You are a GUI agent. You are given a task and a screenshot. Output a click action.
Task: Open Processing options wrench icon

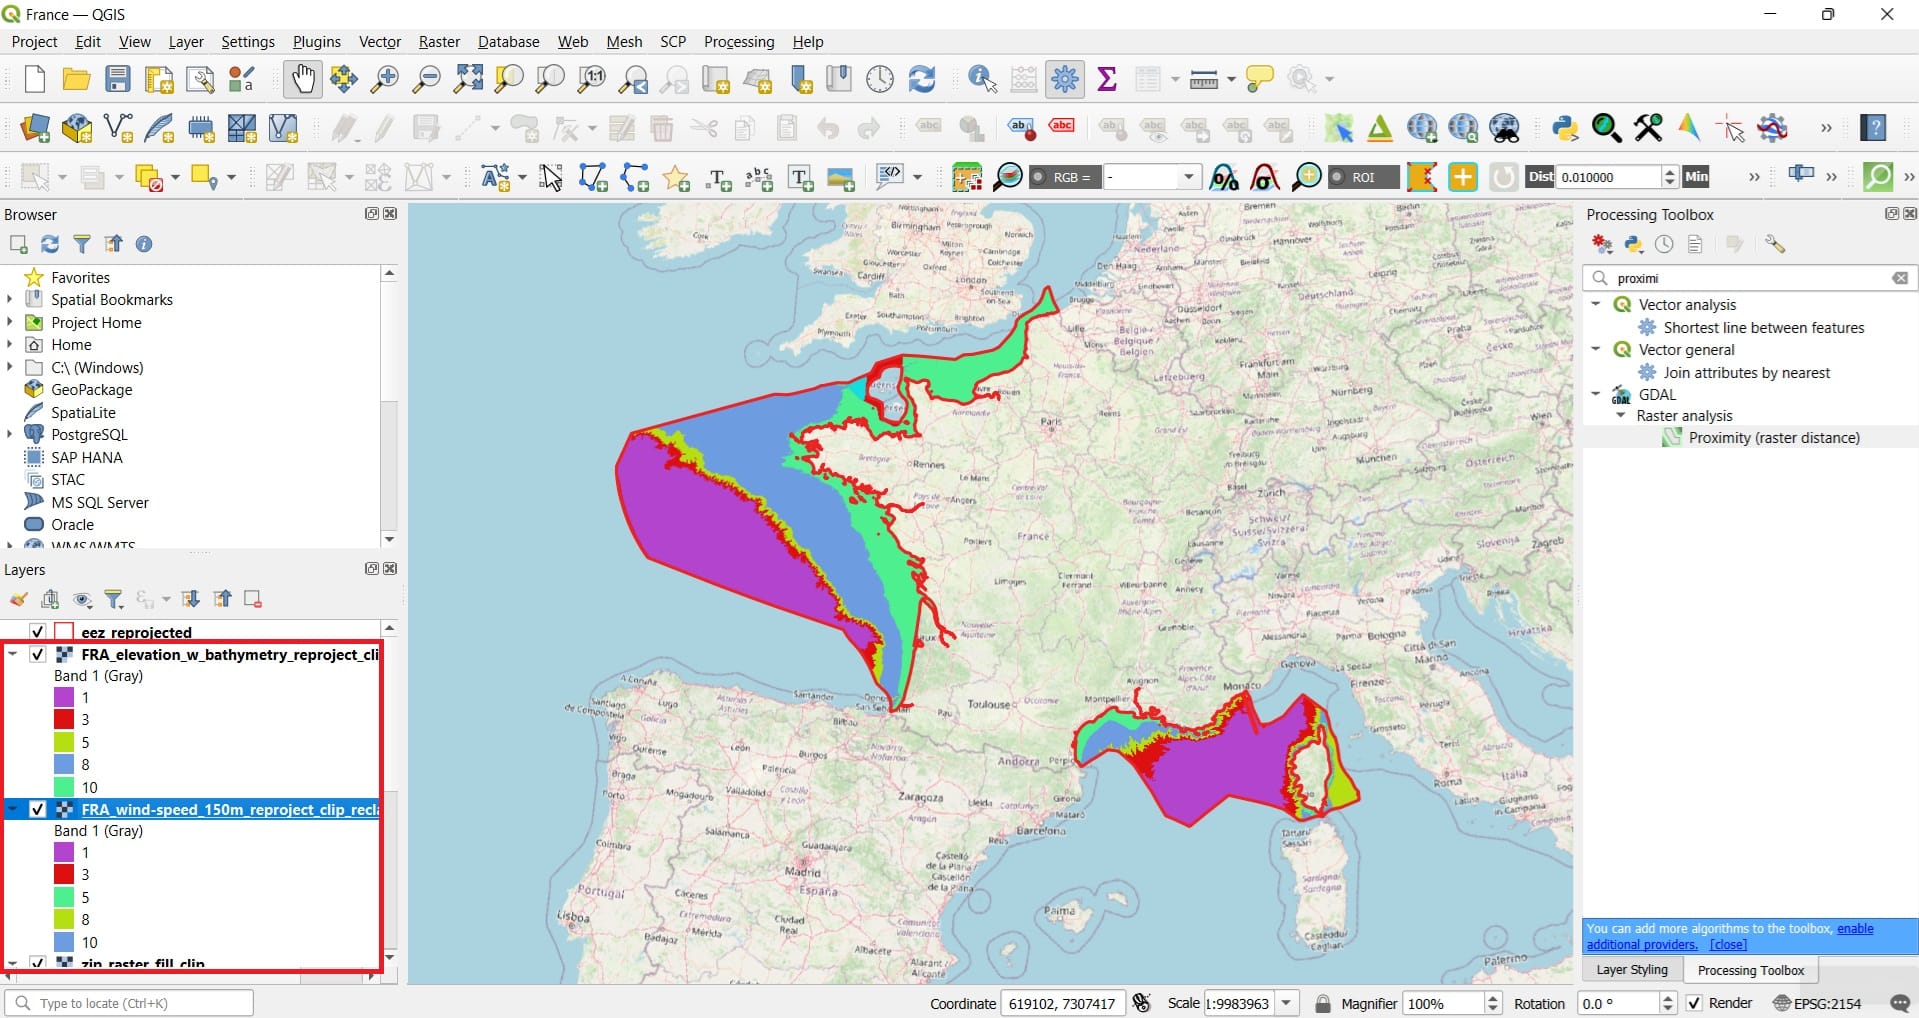(x=1775, y=244)
